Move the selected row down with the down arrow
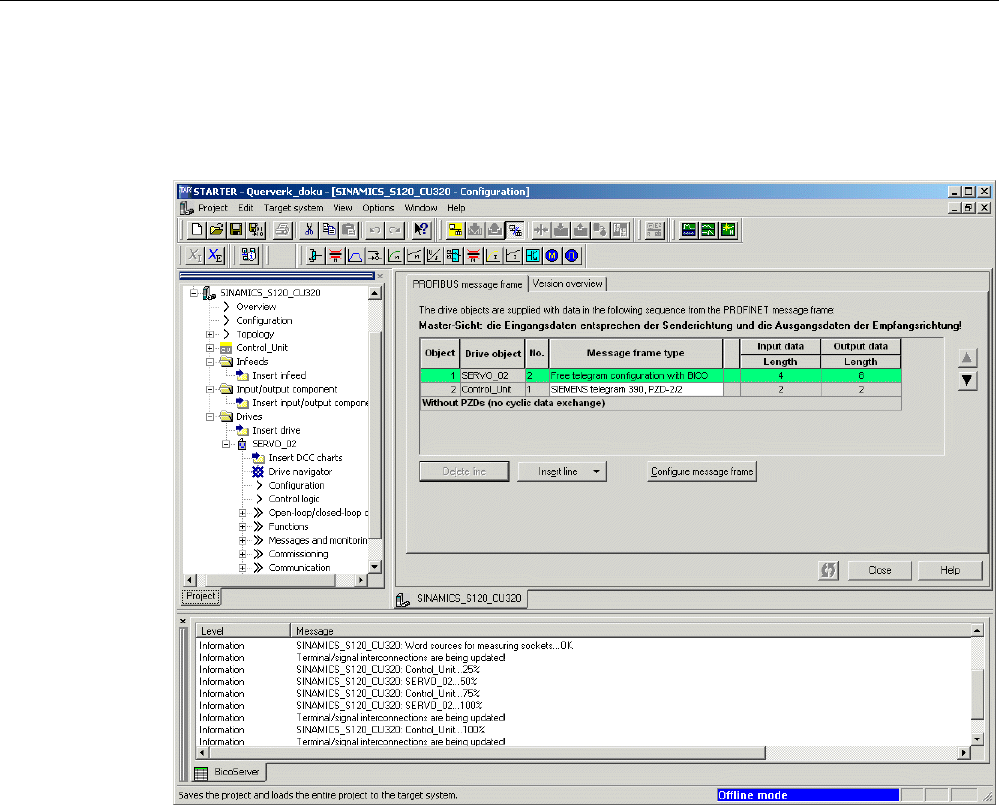Image resolution: width=999 pixels, height=805 pixels. 967,381
